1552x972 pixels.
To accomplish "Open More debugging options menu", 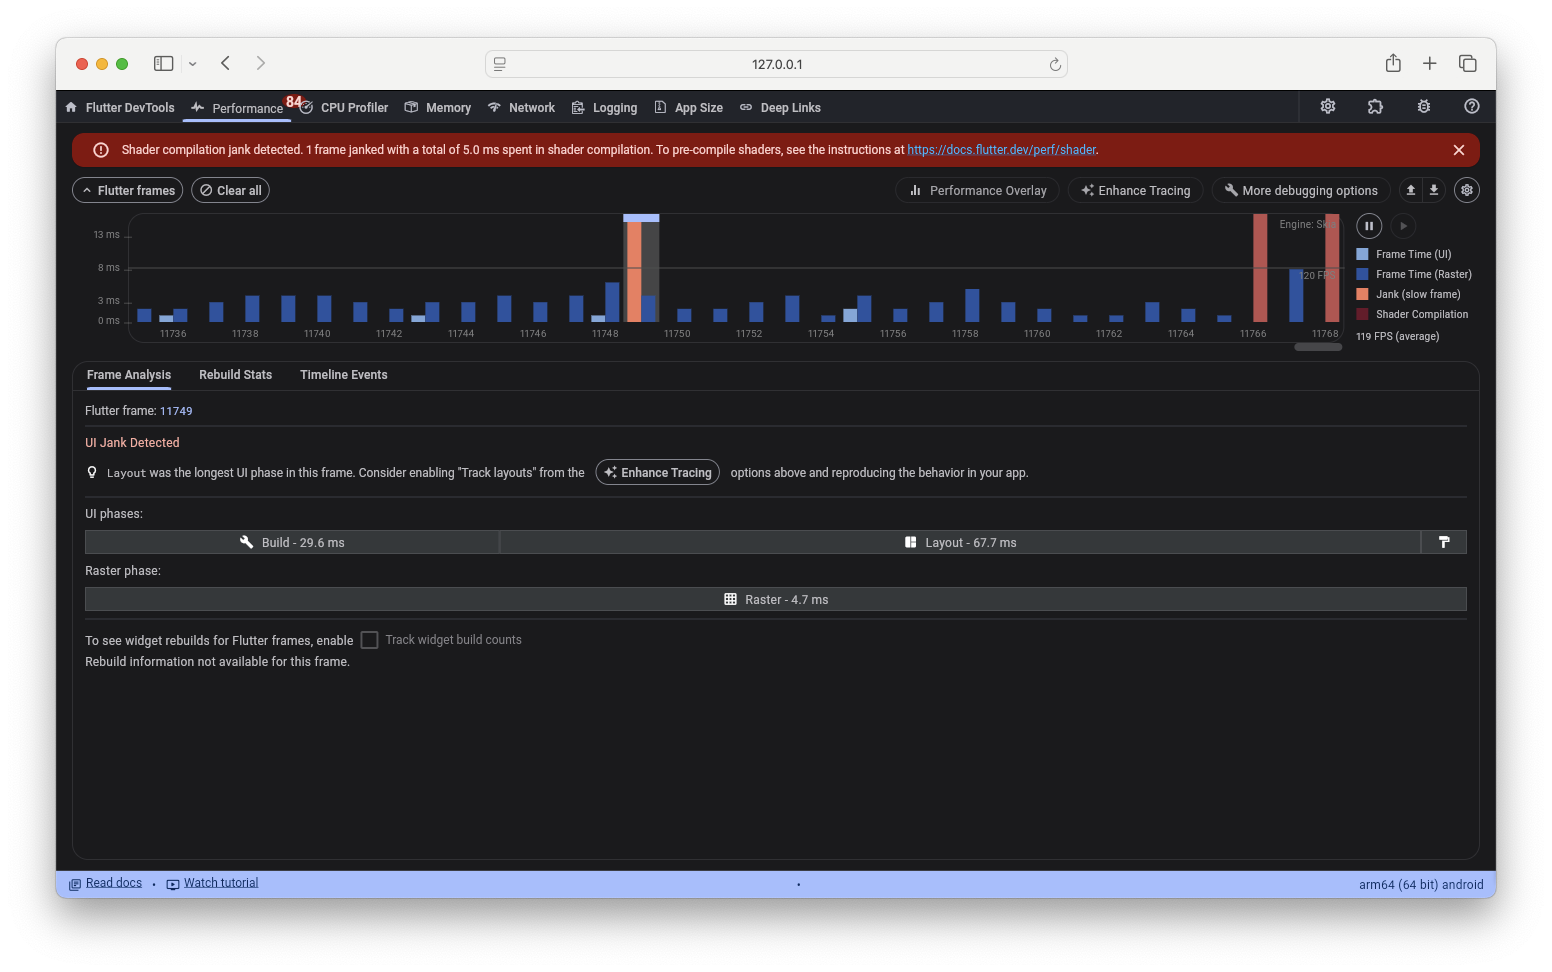I will click(1301, 190).
